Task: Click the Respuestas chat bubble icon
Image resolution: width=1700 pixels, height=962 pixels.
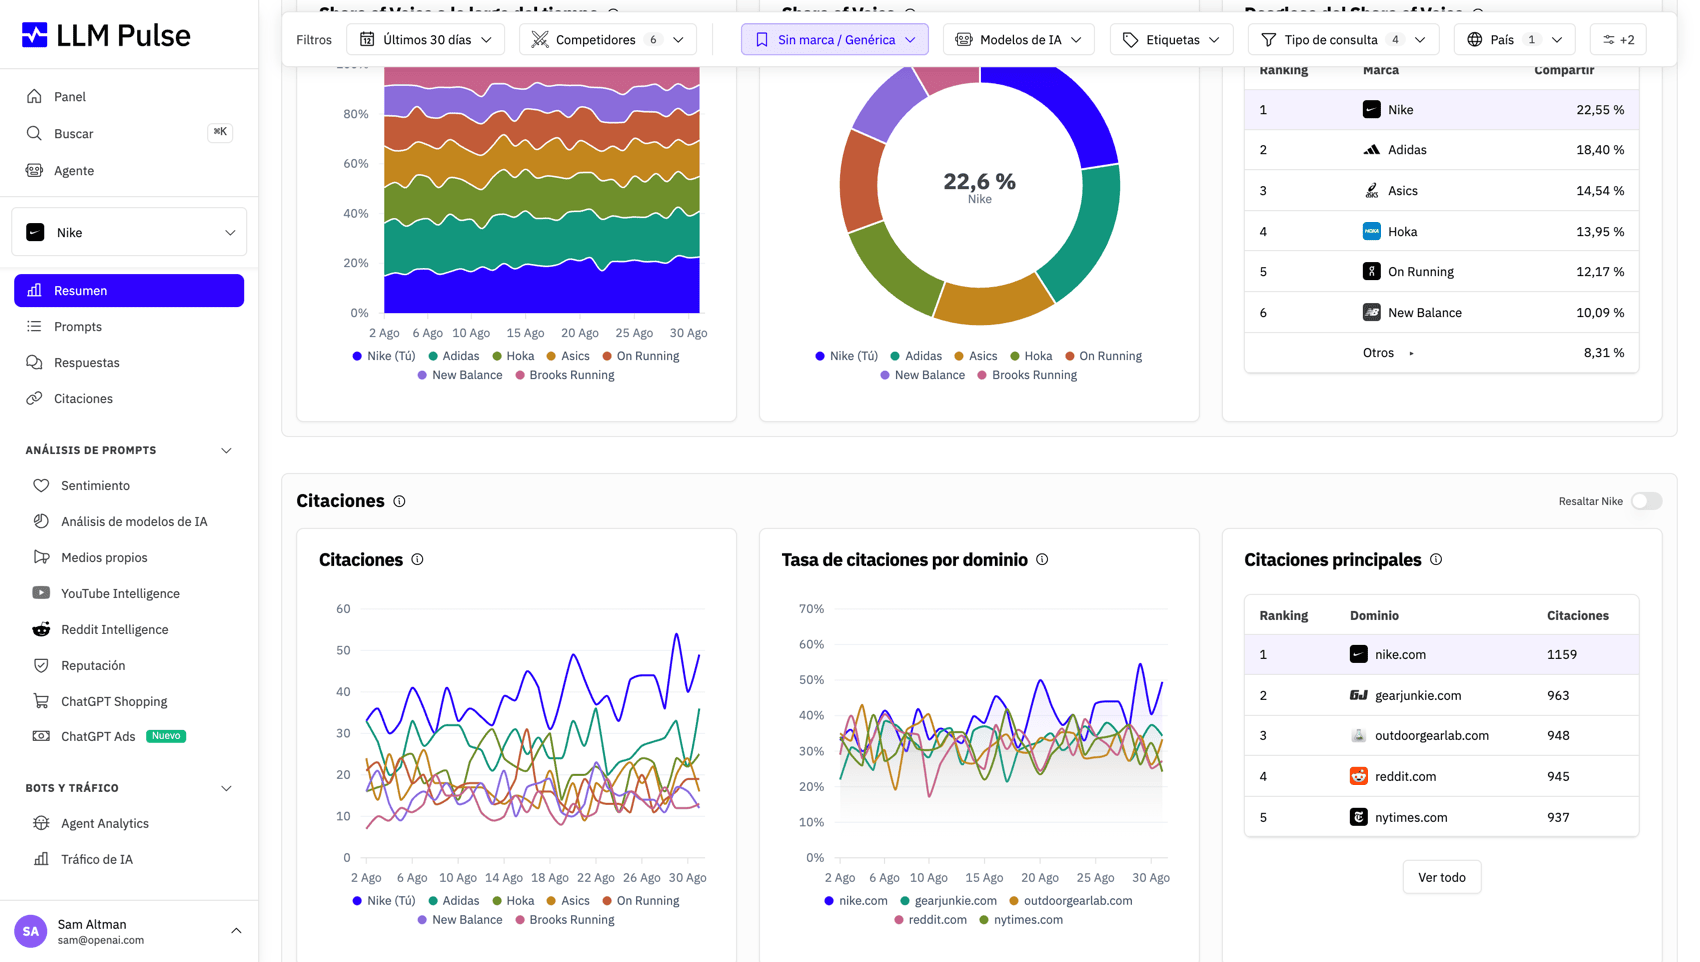Action: coord(34,362)
